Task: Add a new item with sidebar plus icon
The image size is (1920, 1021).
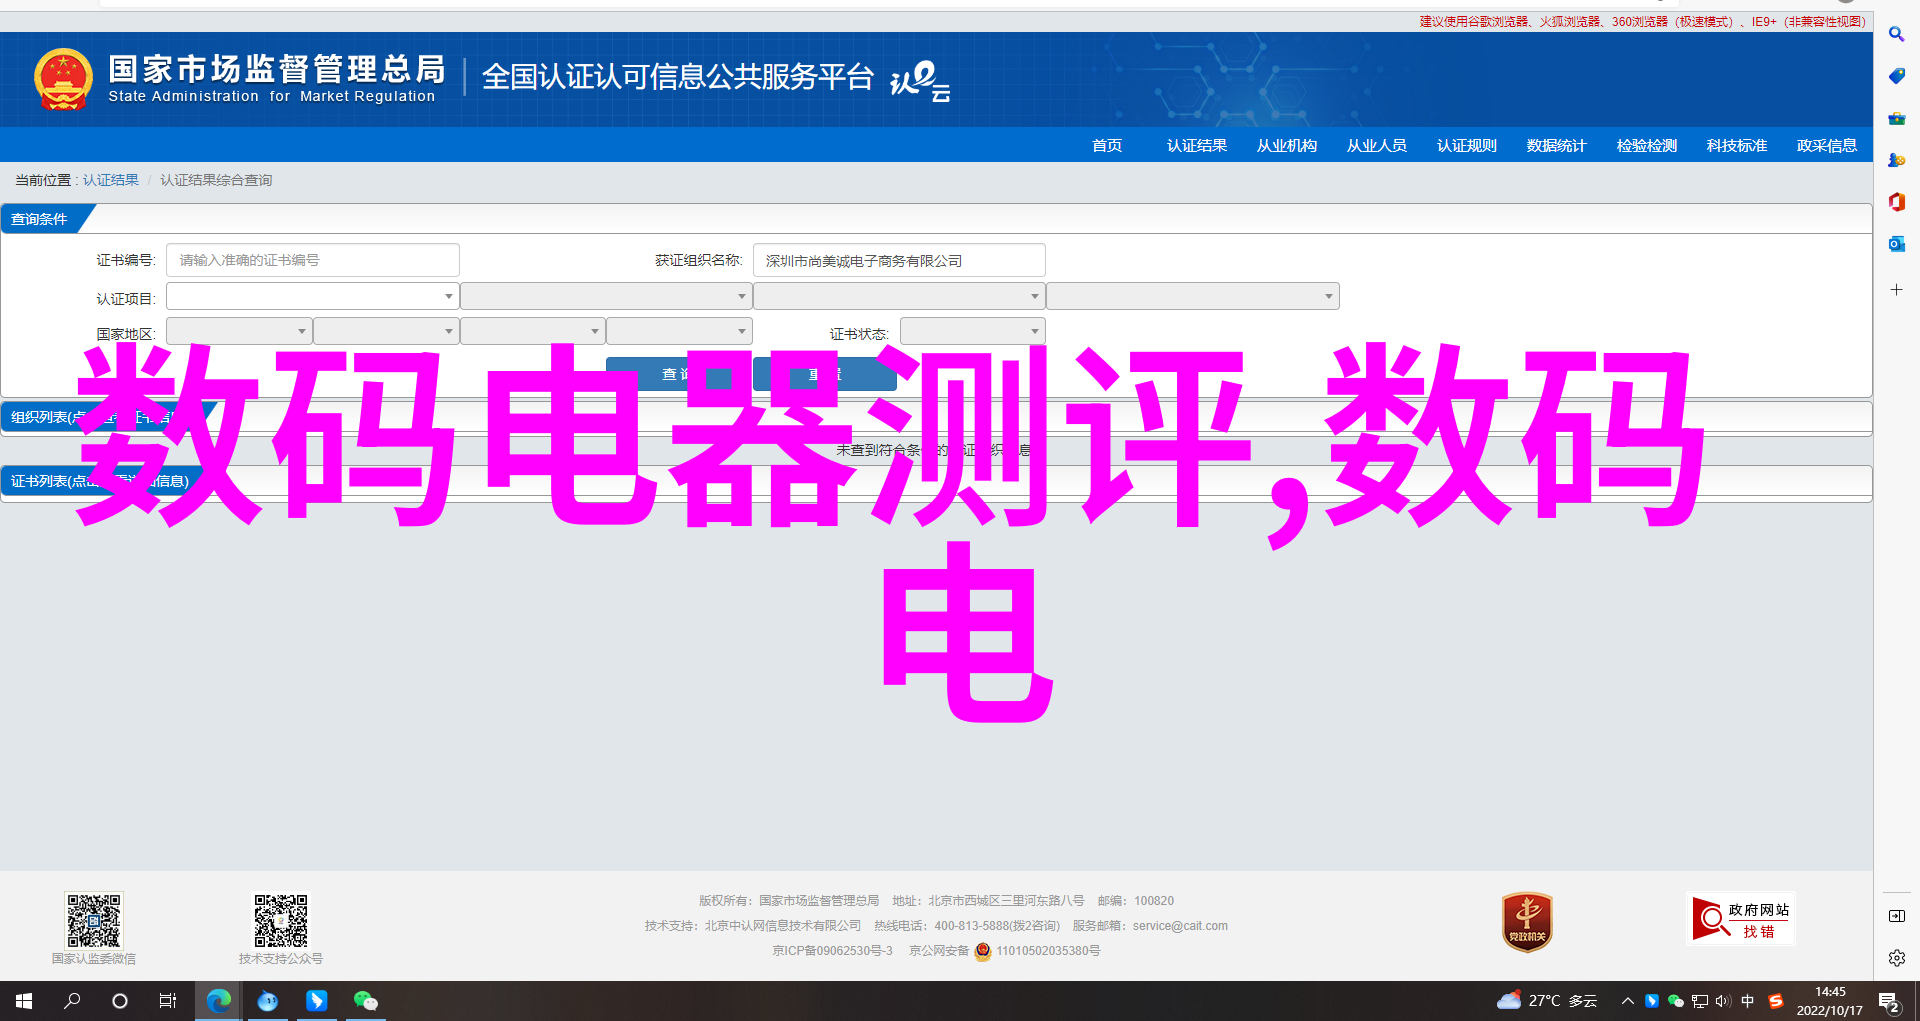Action: pos(1896,290)
